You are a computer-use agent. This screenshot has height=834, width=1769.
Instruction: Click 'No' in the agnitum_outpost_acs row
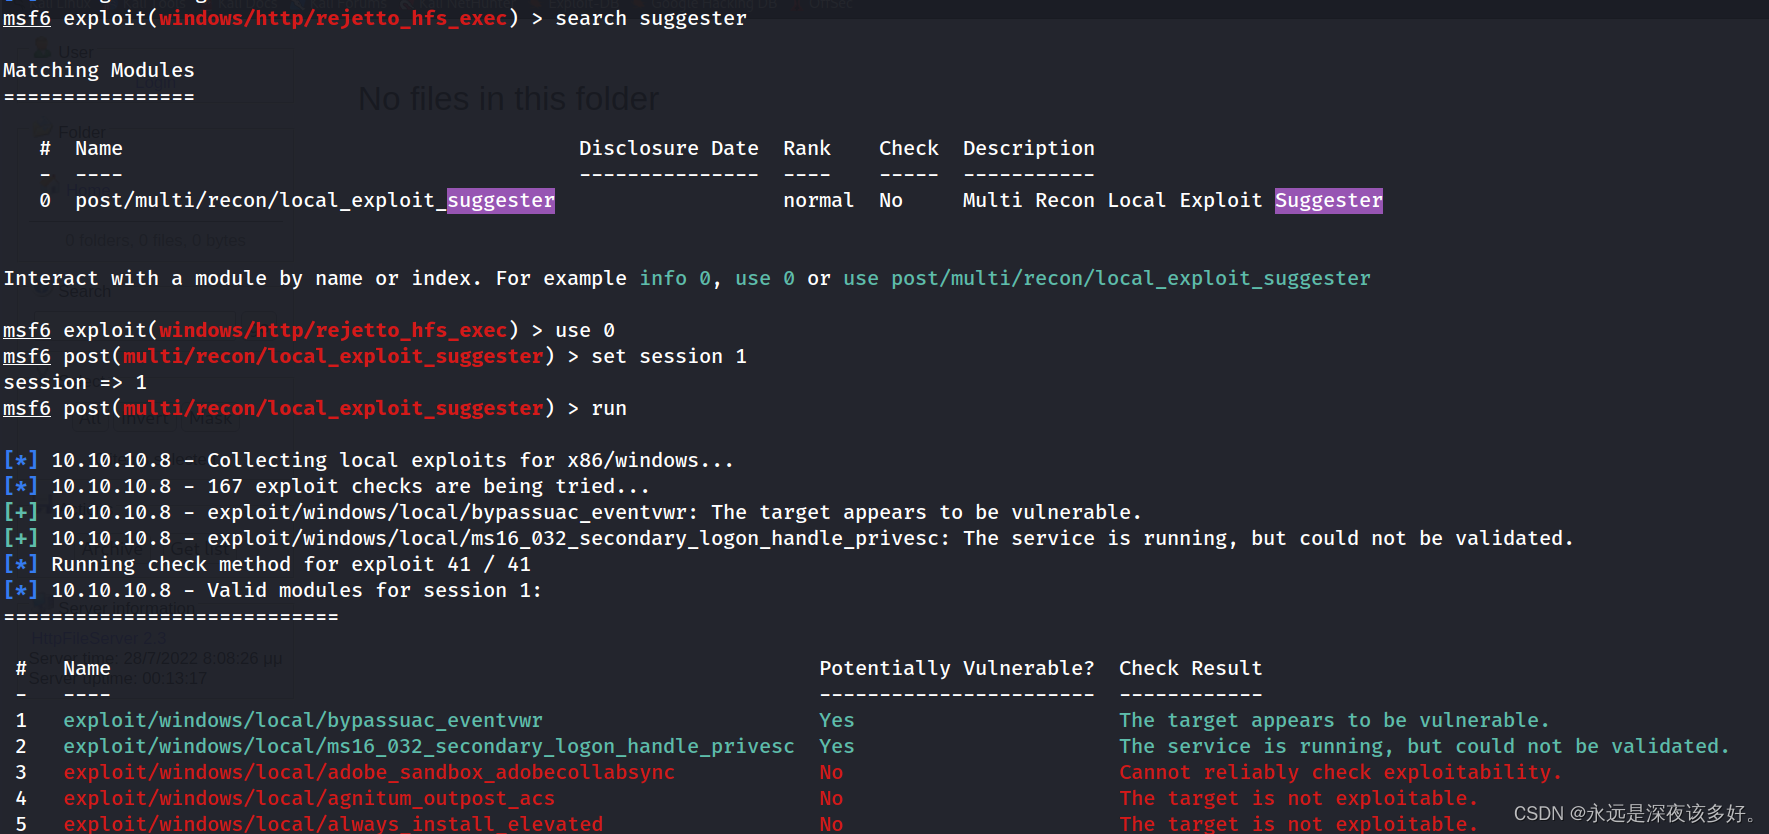pos(831,798)
